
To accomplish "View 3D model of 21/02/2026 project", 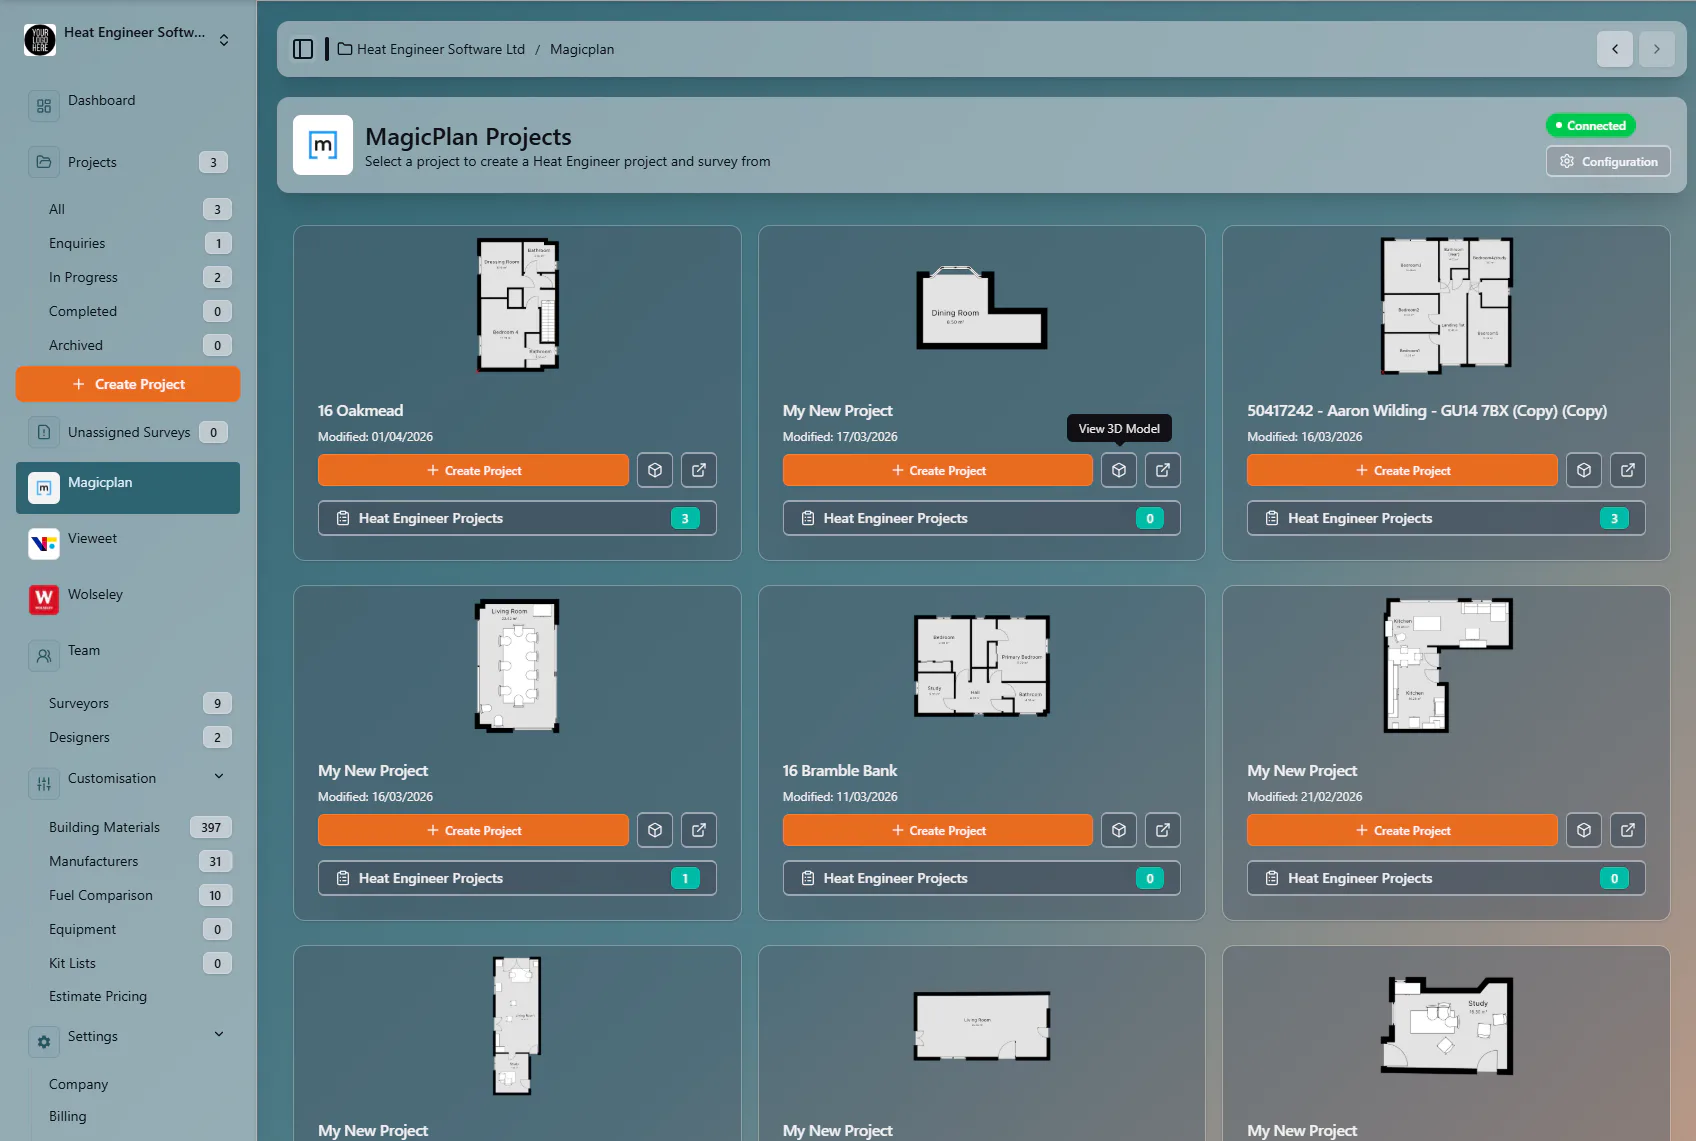I will coord(1584,830).
